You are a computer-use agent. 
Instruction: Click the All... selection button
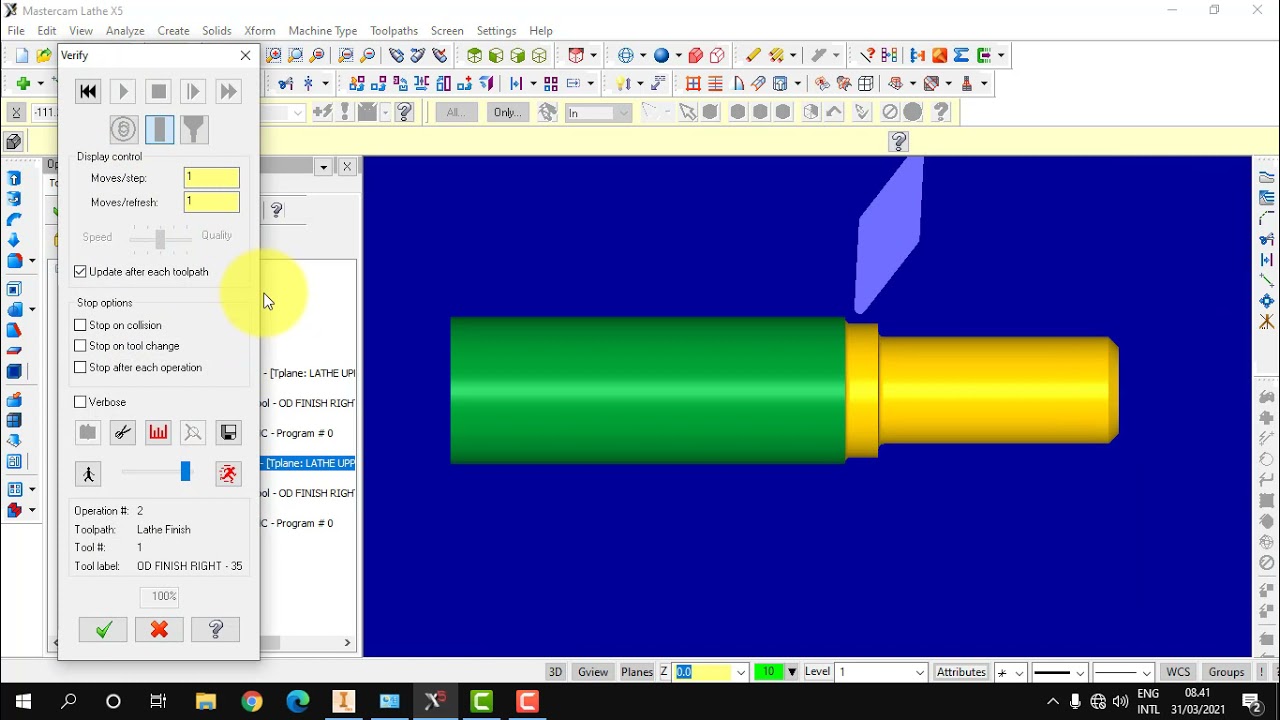[456, 112]
